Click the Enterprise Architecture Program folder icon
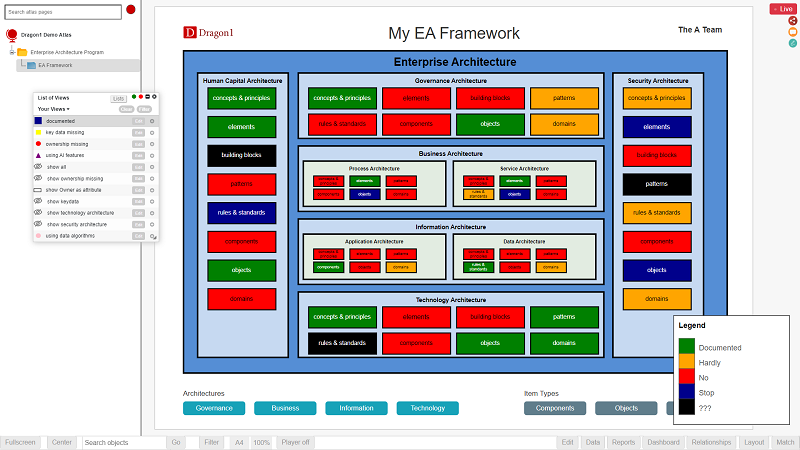 point(22,52)
